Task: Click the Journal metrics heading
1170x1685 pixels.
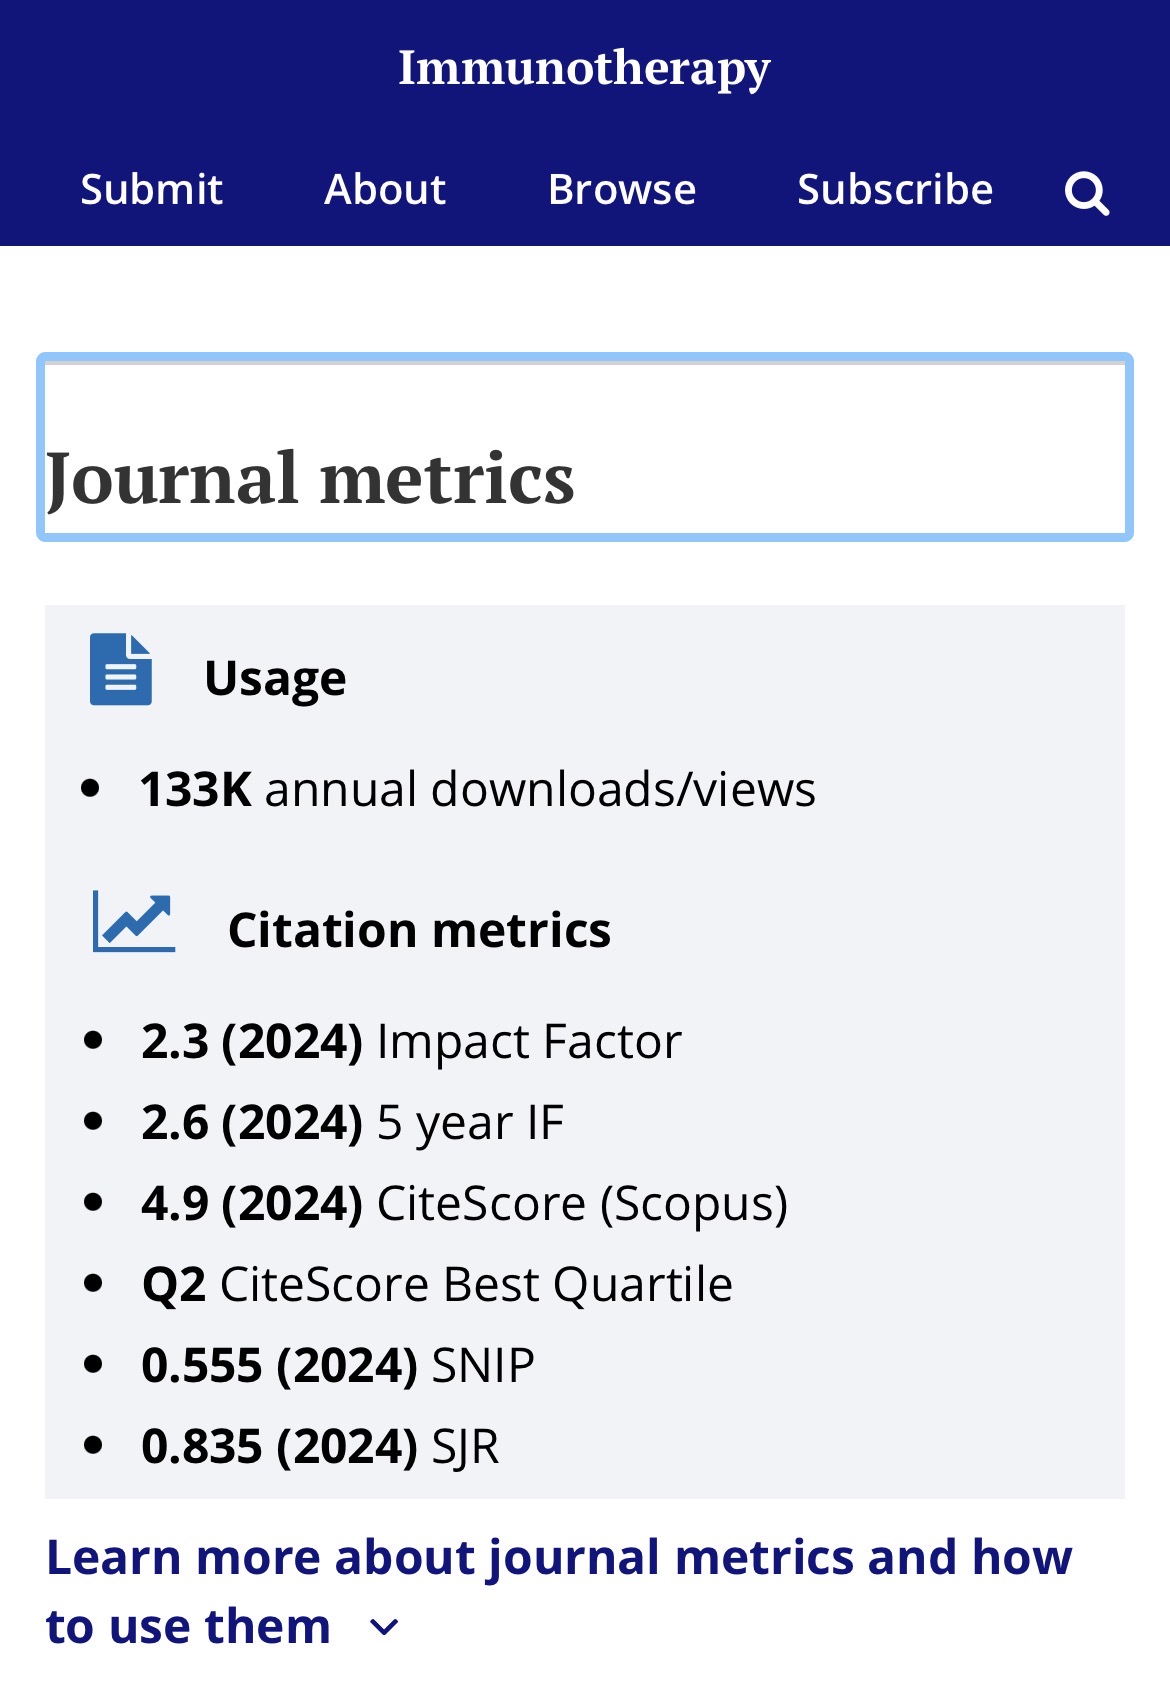Action: pos(311,478)
